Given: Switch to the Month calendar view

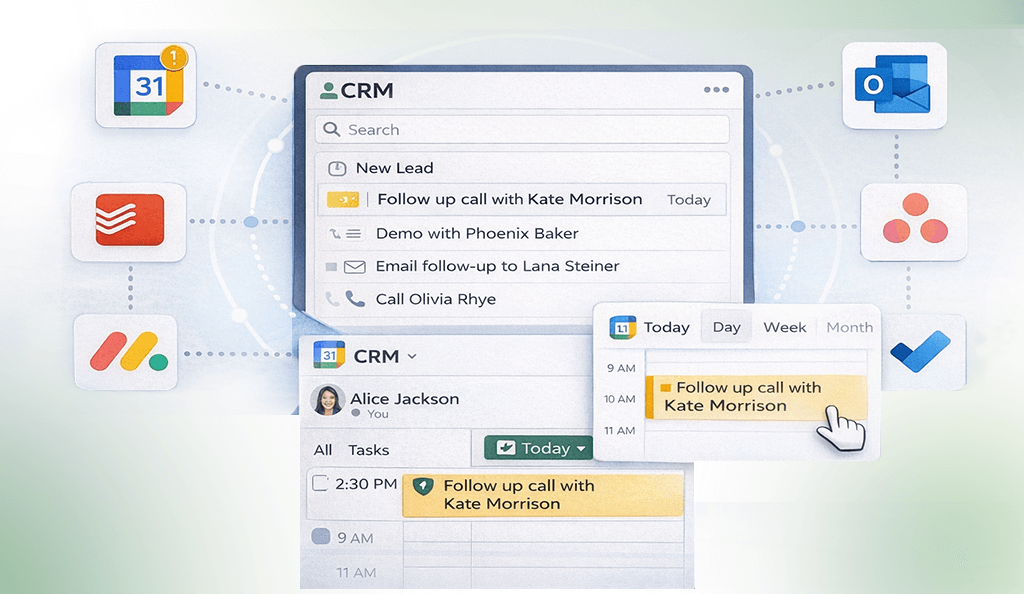Looking at the screenshot, I should pyautogui.click(x=848, y=327).
